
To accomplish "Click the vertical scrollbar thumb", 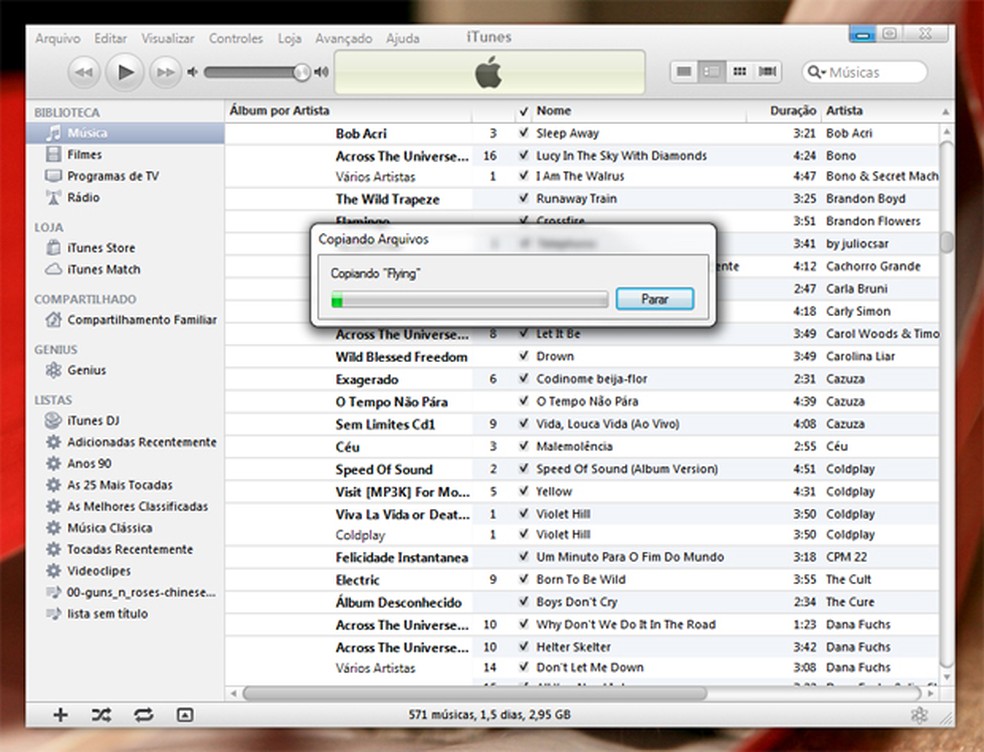I will tap(946, 242).
